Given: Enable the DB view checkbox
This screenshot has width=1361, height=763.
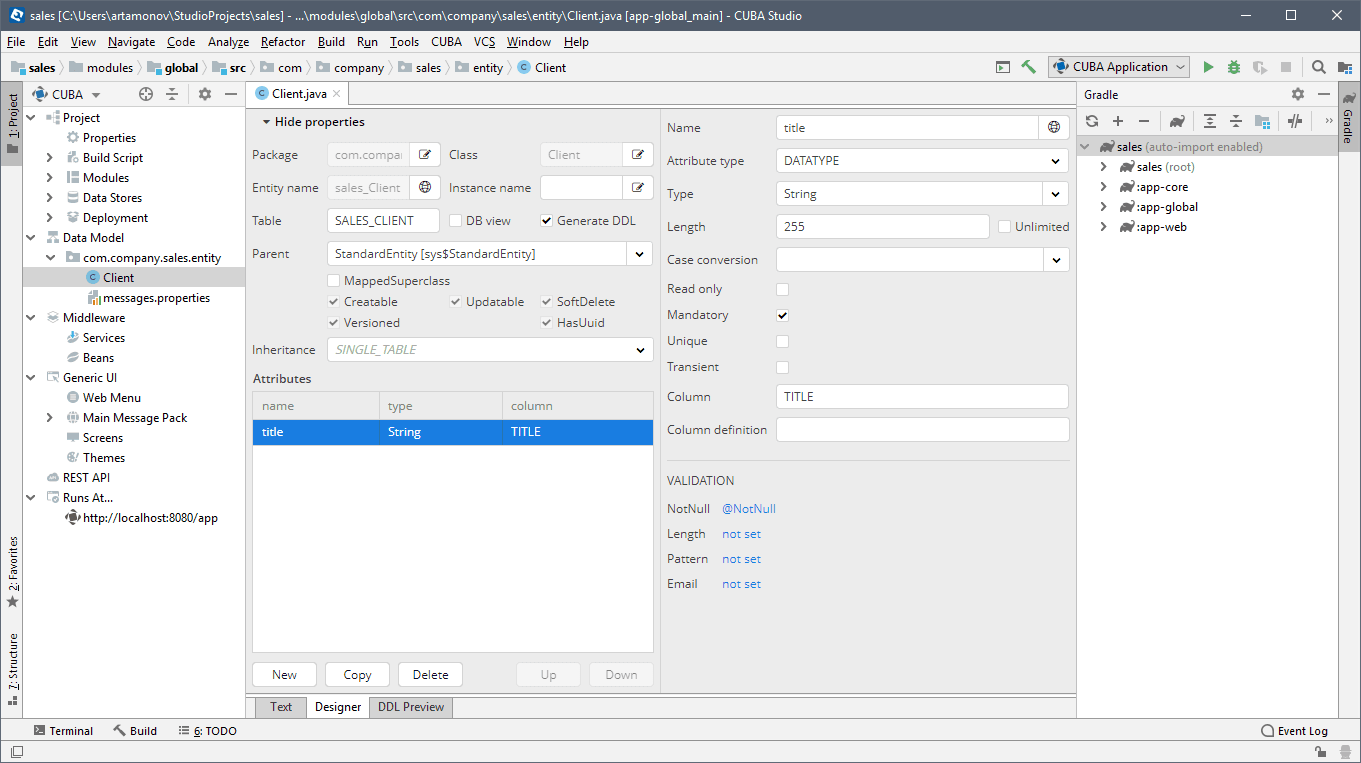Looking at the screenshot, I should 456,221.
